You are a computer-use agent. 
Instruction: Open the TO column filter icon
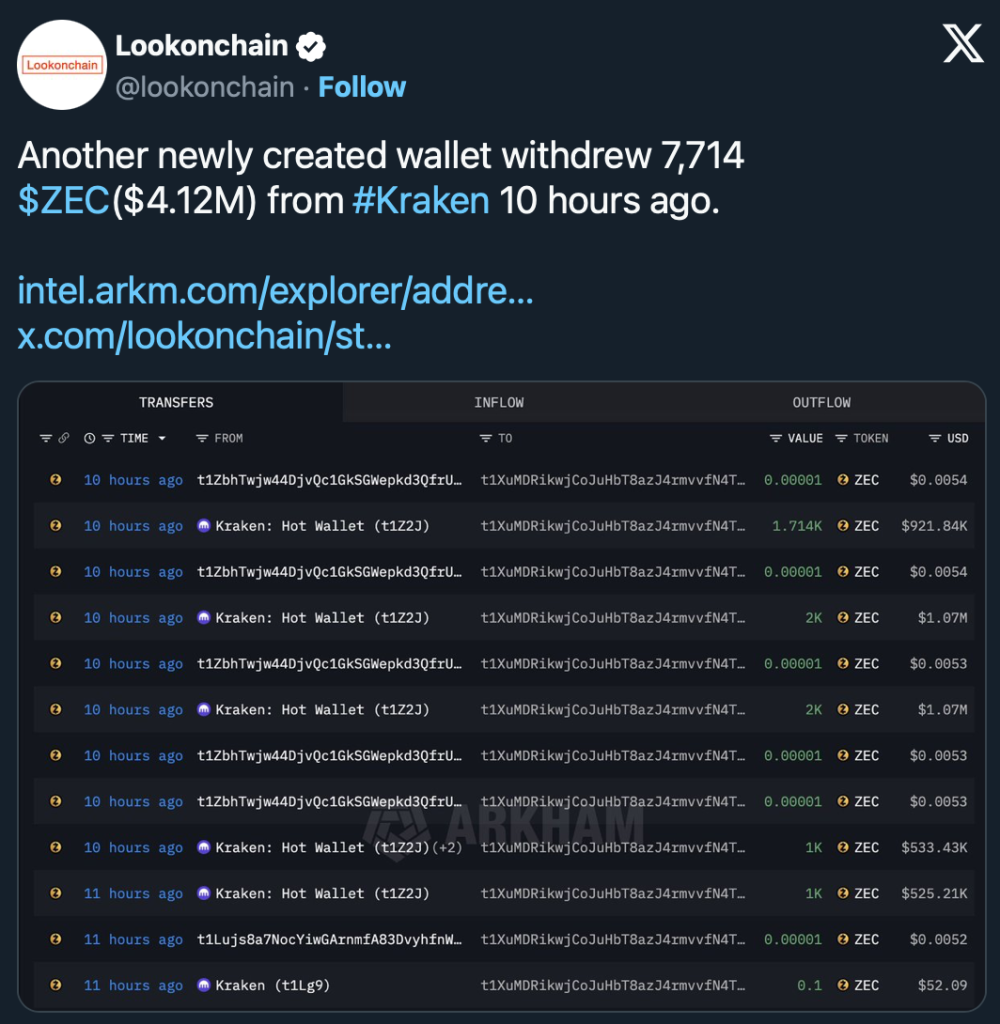[x=486, y=439]
